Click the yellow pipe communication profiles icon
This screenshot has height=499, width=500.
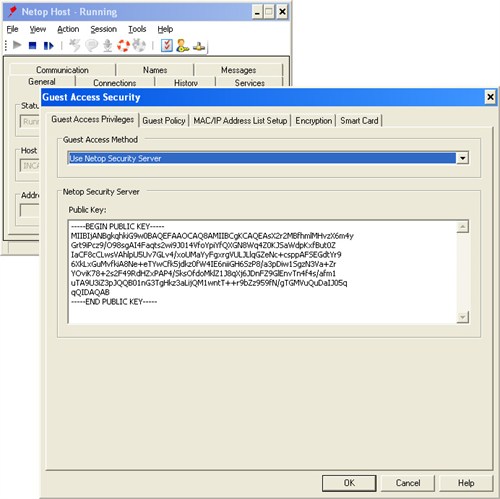click(x=199, y=46)
